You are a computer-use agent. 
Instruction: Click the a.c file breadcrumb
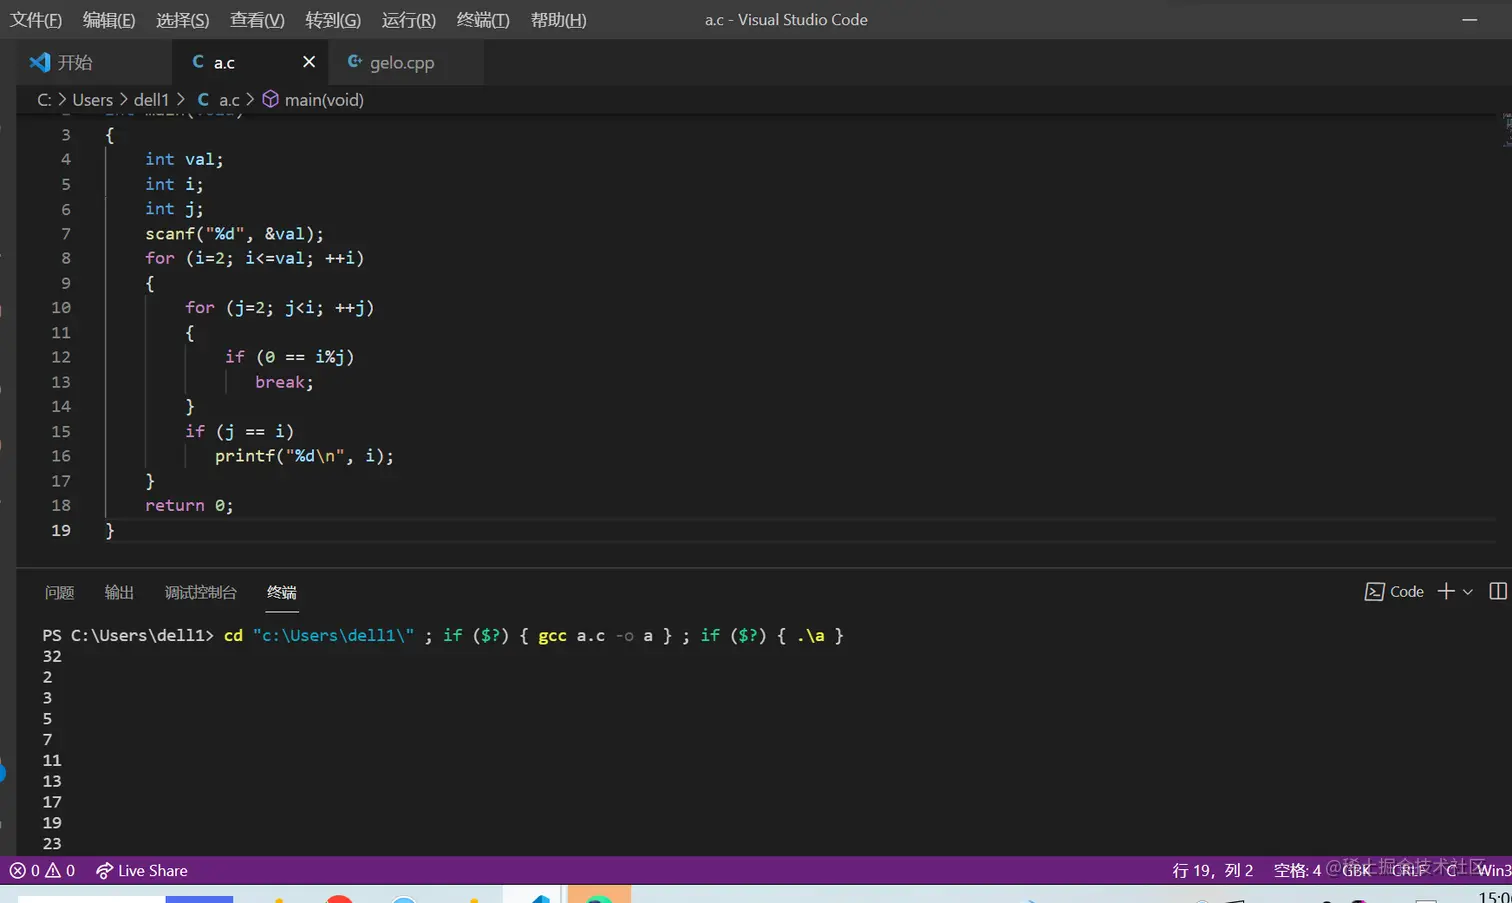(x=219, y=100)
